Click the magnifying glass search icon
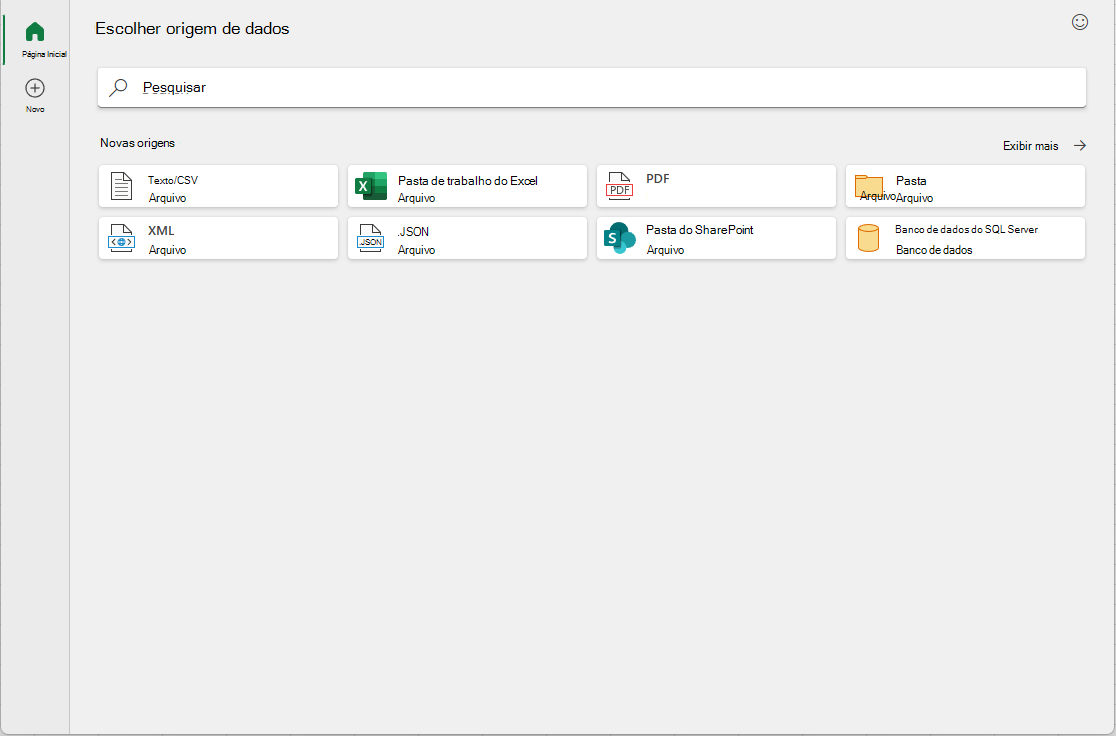Image resolution: width=1116 pixels, height=736 pixels. tap(118, 88)
